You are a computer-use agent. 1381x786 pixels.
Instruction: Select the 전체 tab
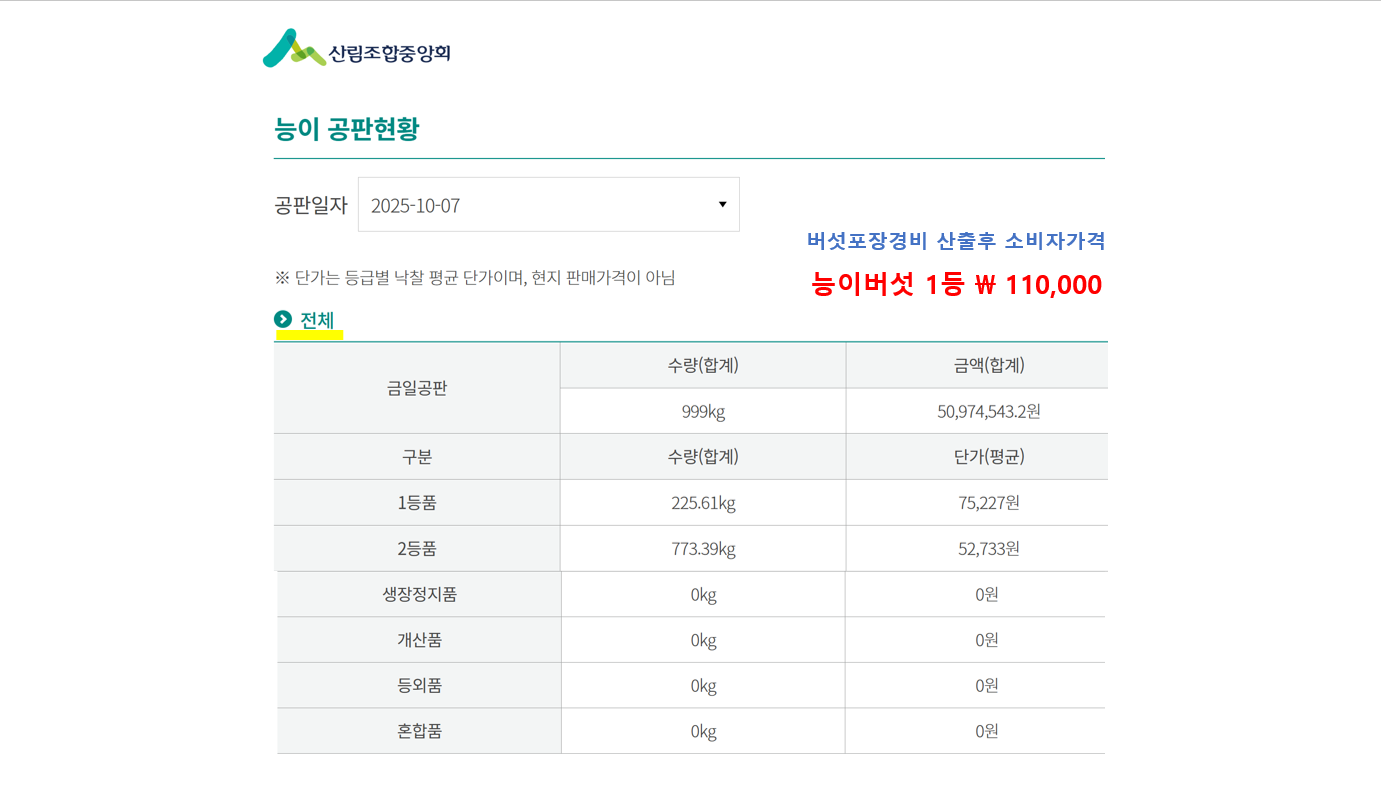point(317,320)
